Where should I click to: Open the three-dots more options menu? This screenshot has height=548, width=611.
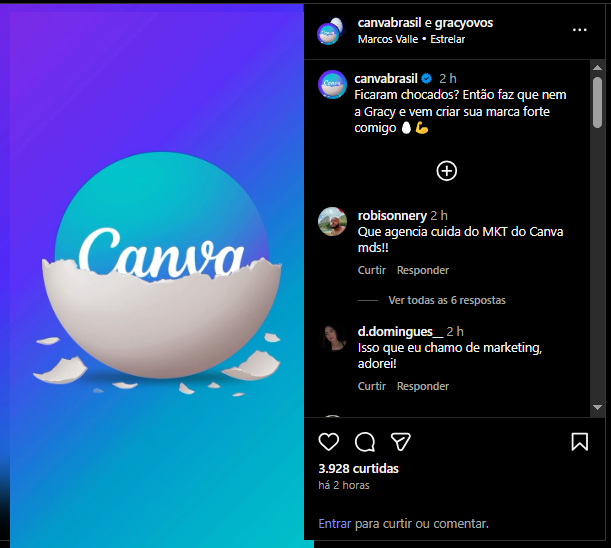click(579, 30)
